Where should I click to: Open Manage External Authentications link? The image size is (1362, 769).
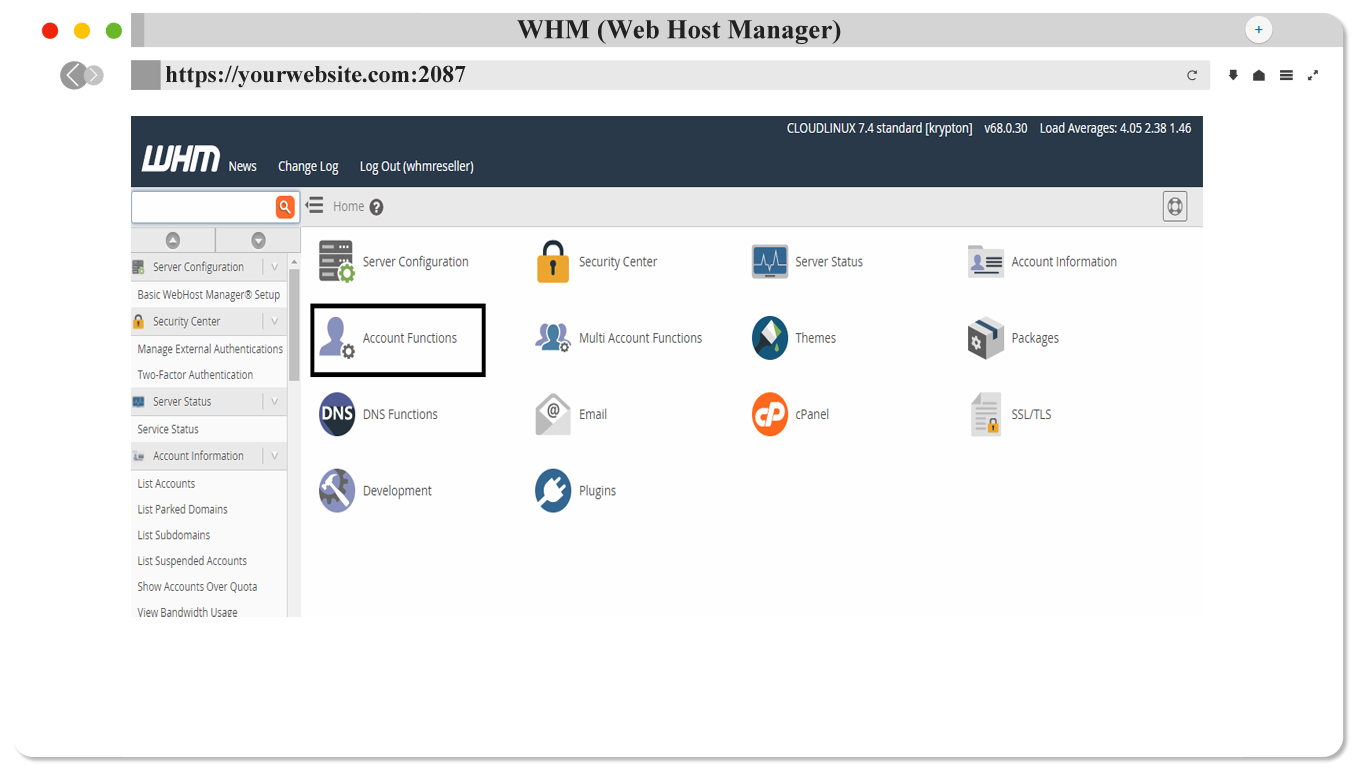click(x=210, y=349)
